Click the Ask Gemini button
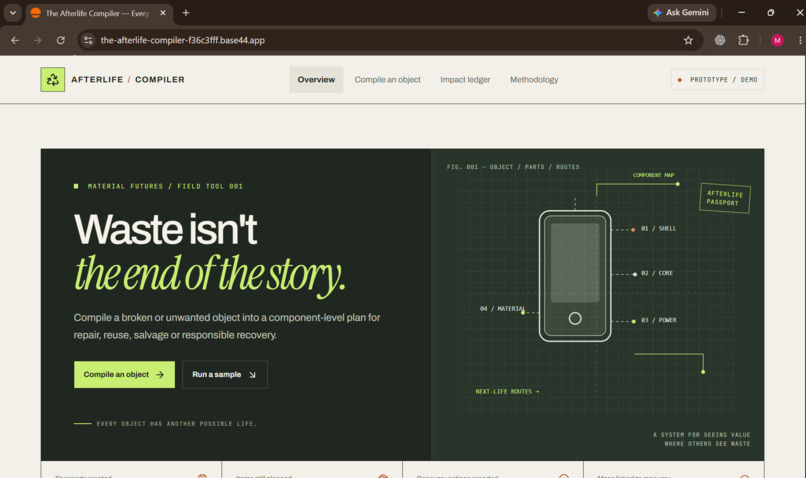The width and height of the screenshot is (806, 478). pyautogui.click(x=681, y=12)
